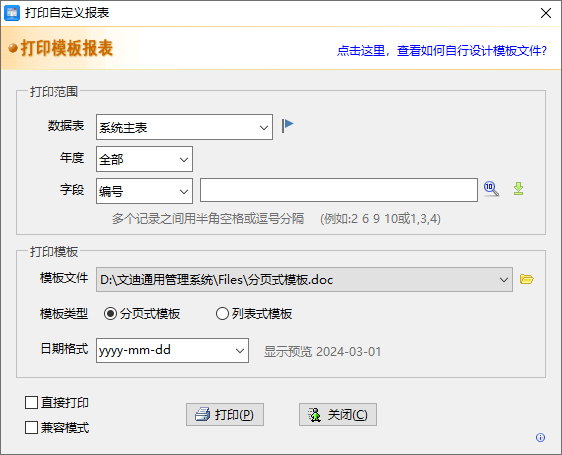Open the 日期格式 yyyy-mm-dd dropdown
This screenshot has width=562, height=455.
[172, 350]
